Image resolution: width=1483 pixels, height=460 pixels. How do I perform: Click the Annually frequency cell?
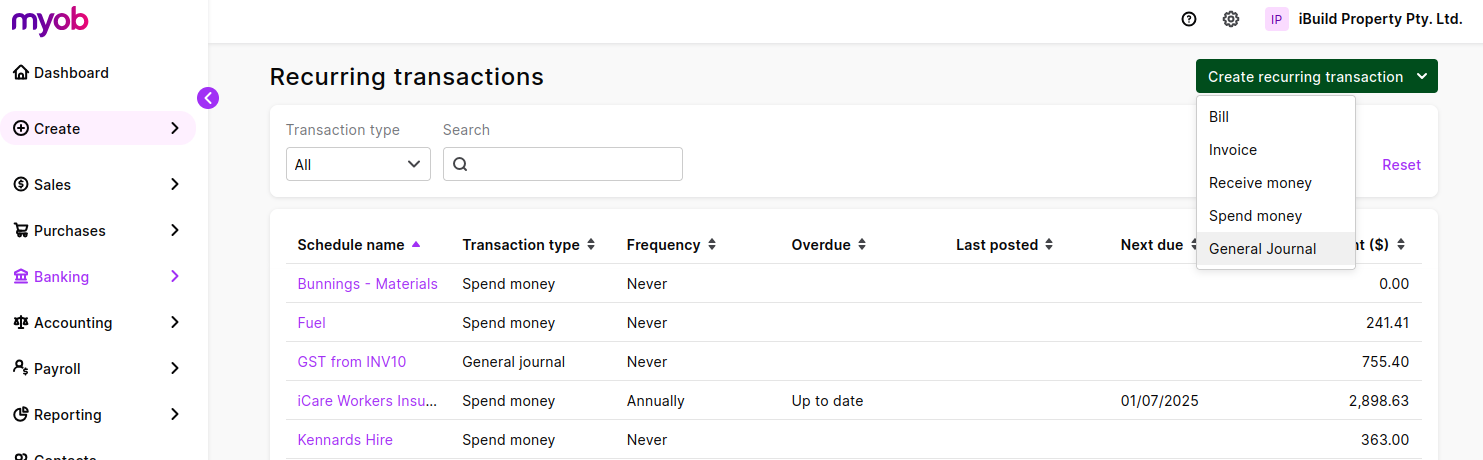[x=656, y=401]
